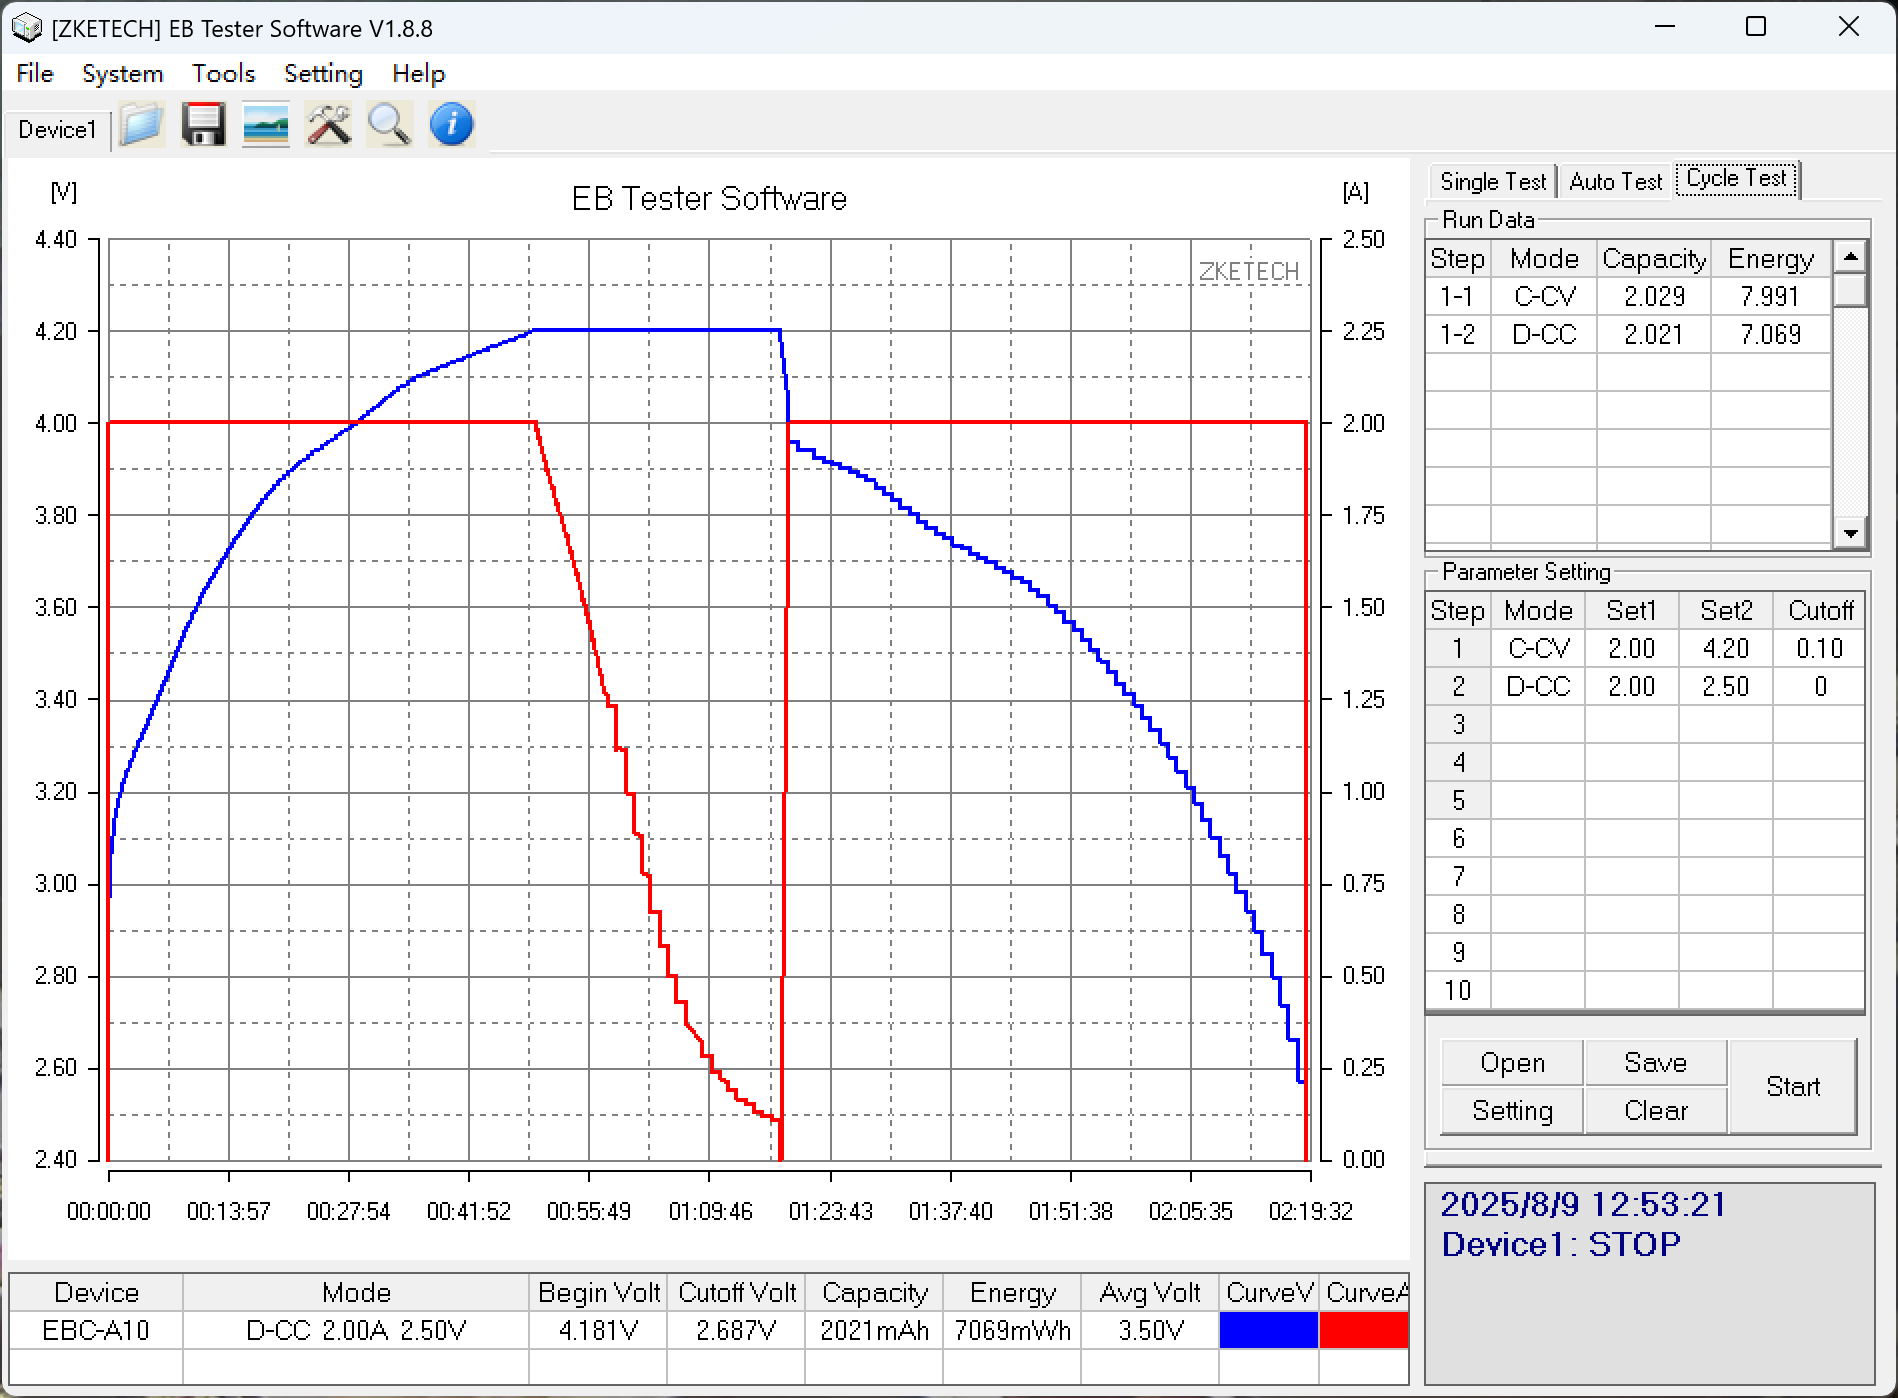
Task: Open the Setting menu
Action: (323, 73)
